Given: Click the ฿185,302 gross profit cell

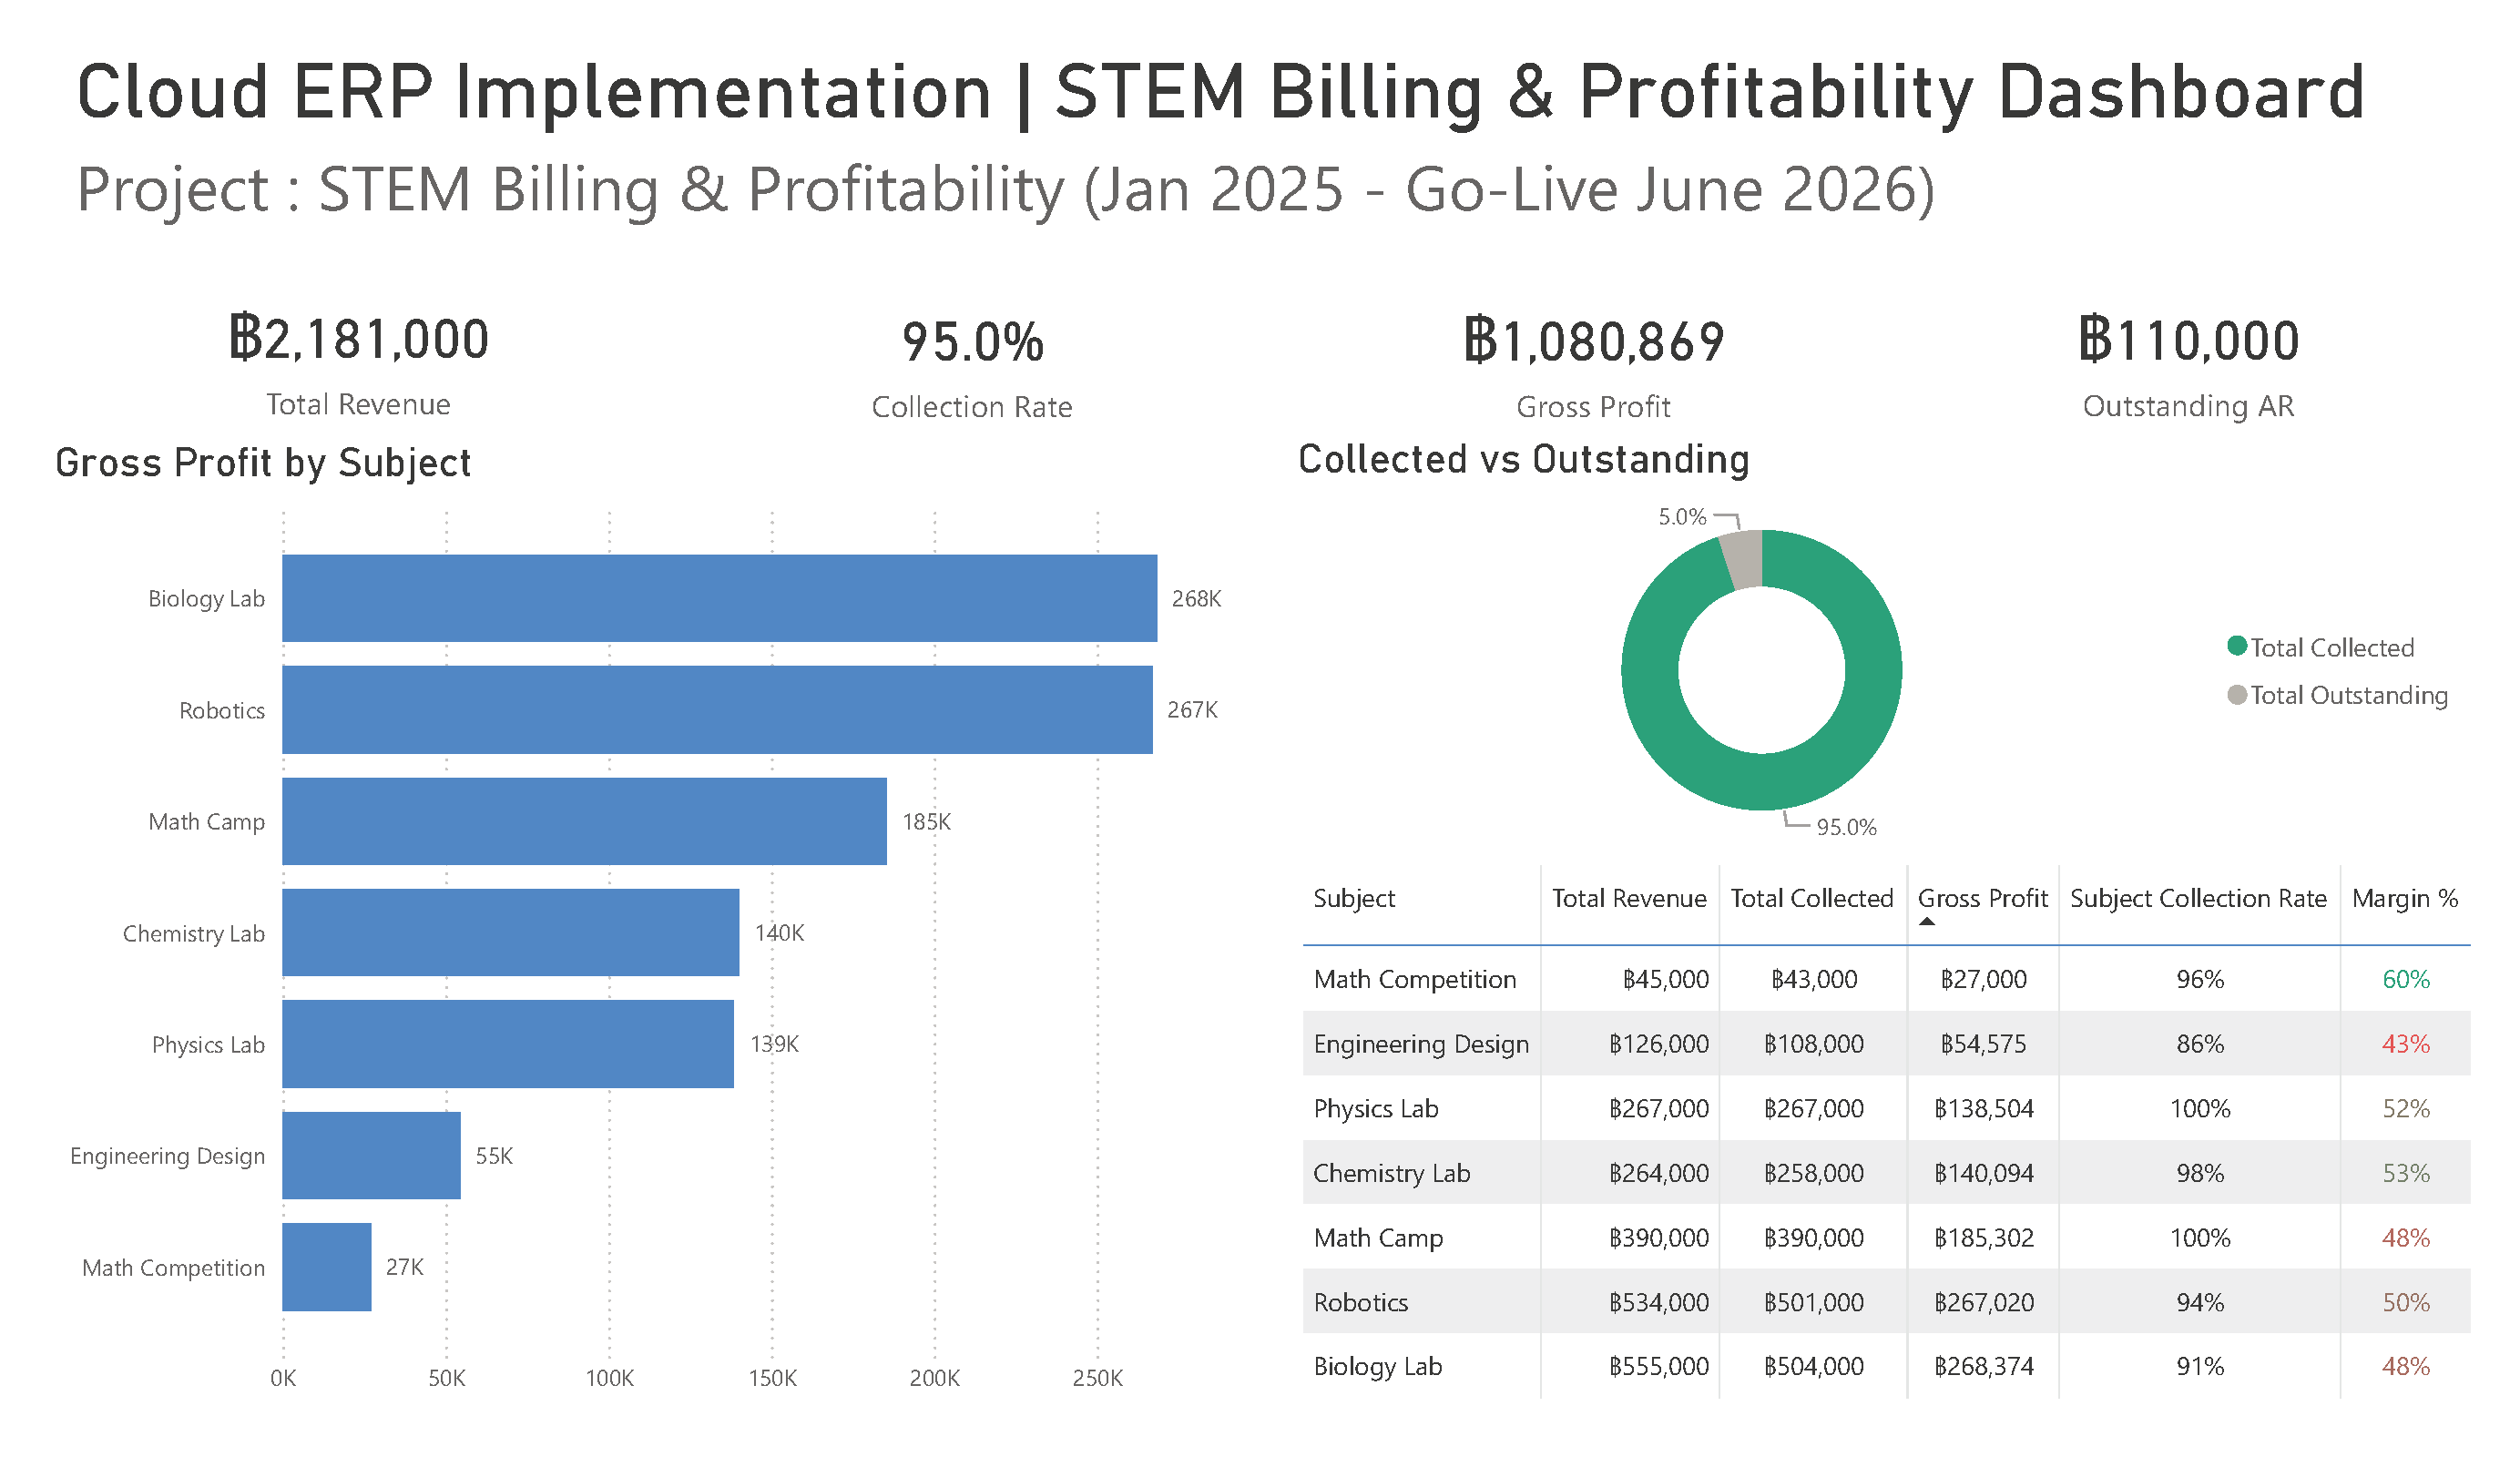Looking at the screenshot, I should [x=1983, y=1238].
